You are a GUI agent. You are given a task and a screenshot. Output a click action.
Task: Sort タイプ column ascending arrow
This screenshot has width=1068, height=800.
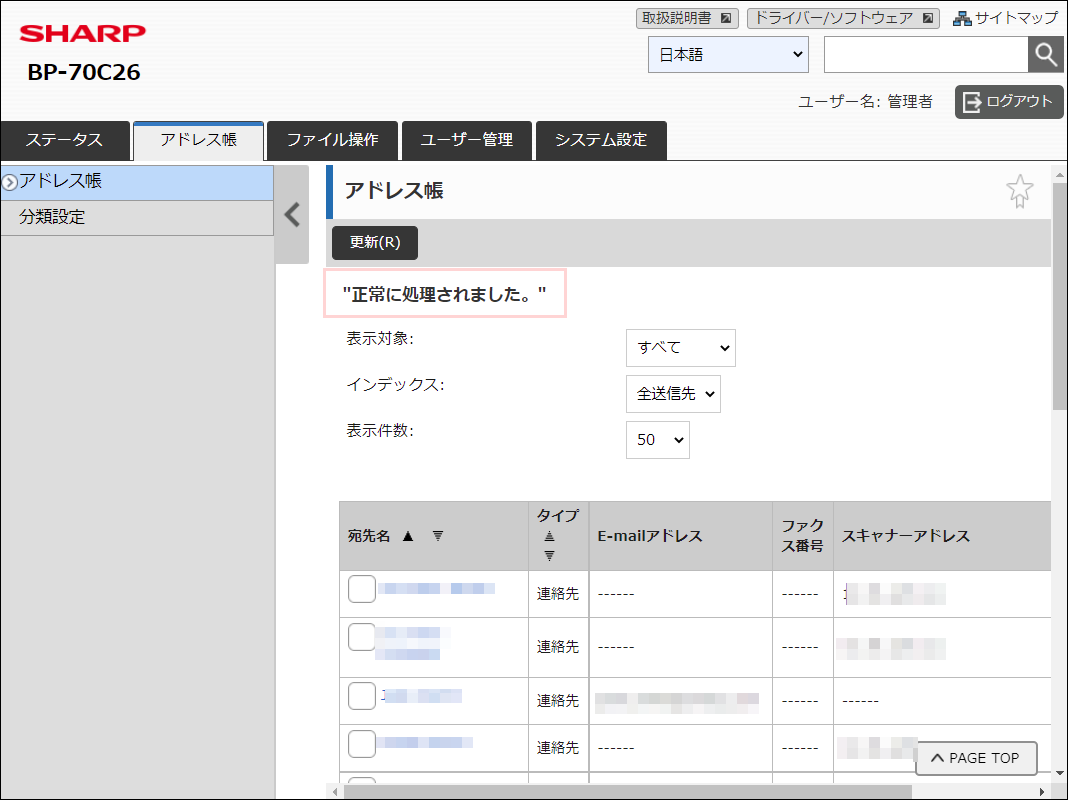coord(549,537)
